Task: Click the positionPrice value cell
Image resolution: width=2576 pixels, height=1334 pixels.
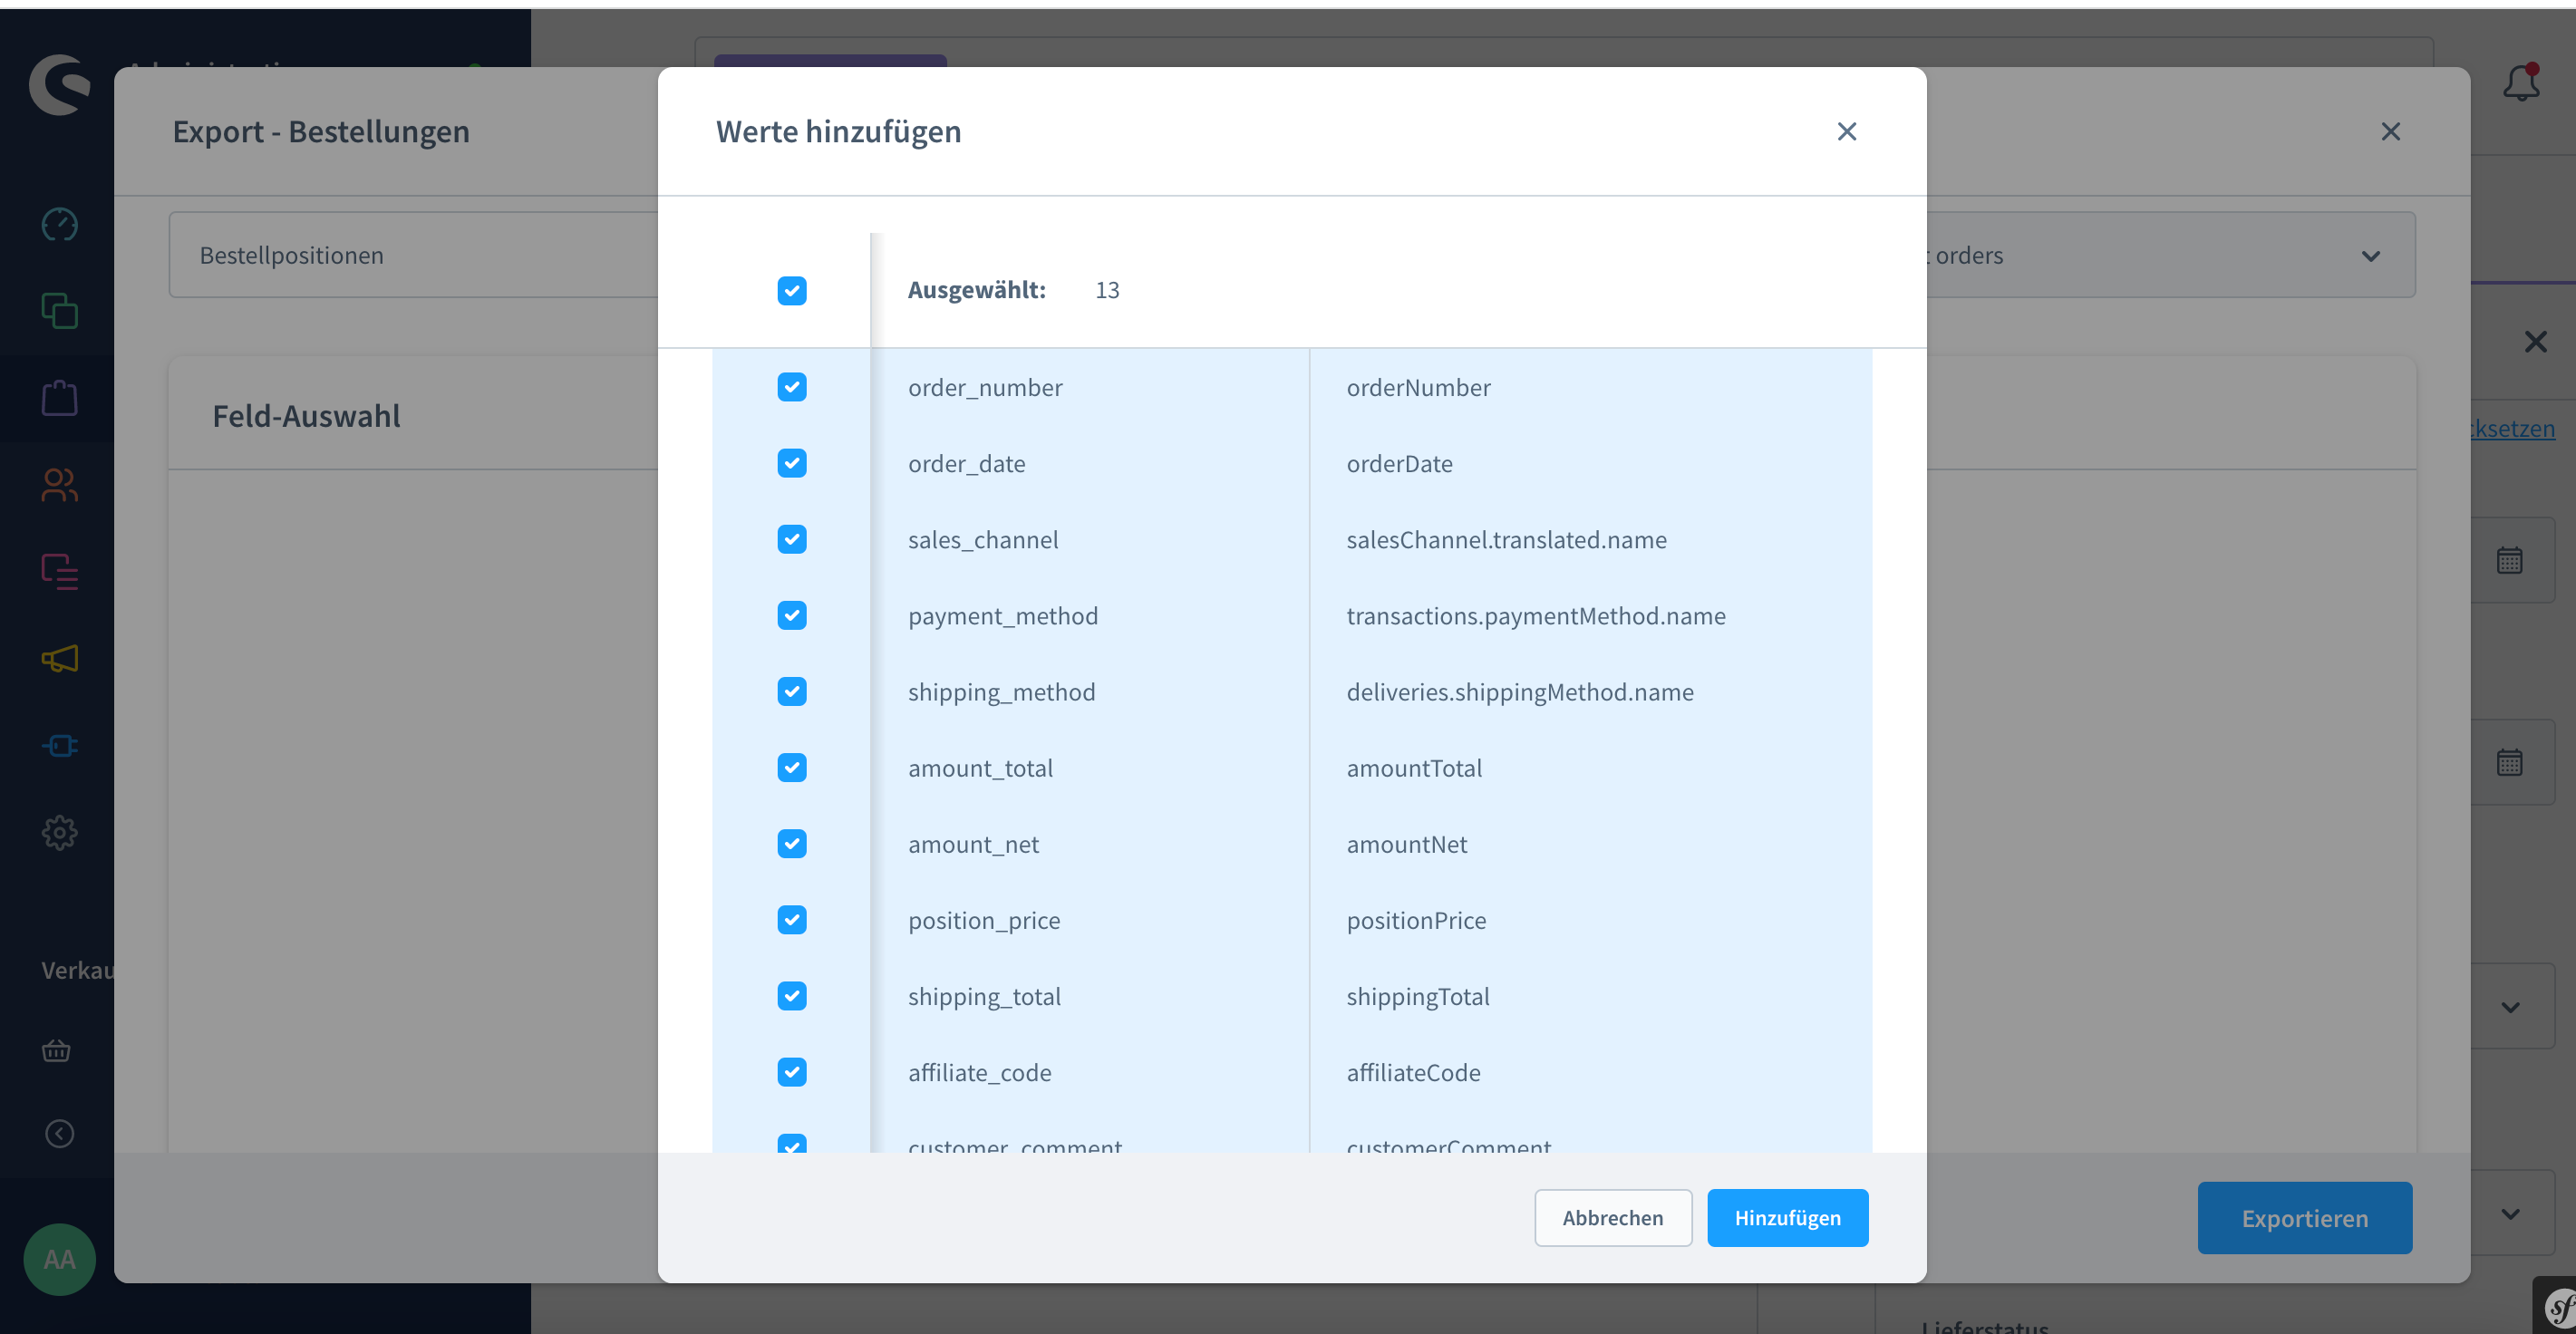Action: click(x=1416, y=919)
